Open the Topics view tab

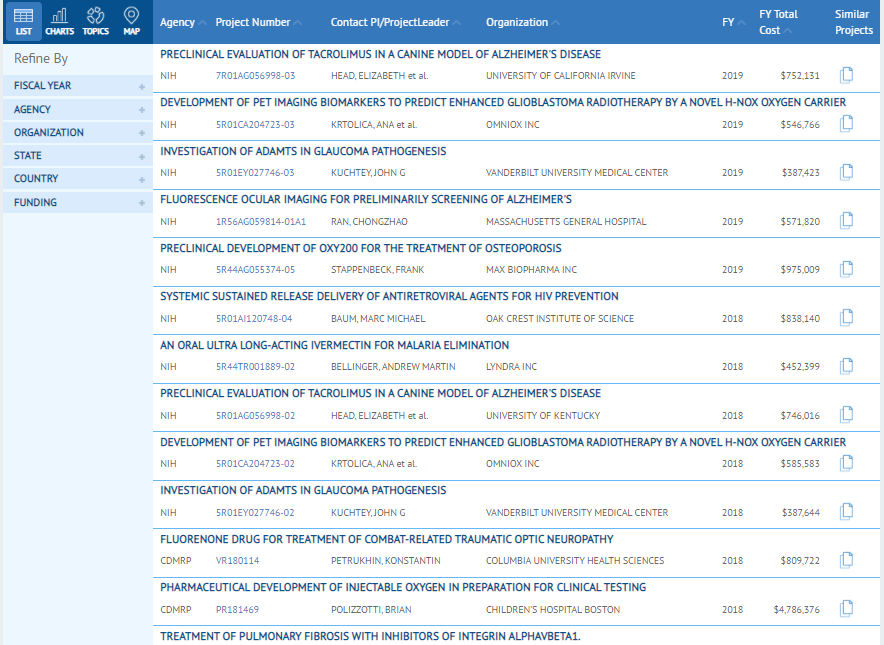click(x=95, y=22)
